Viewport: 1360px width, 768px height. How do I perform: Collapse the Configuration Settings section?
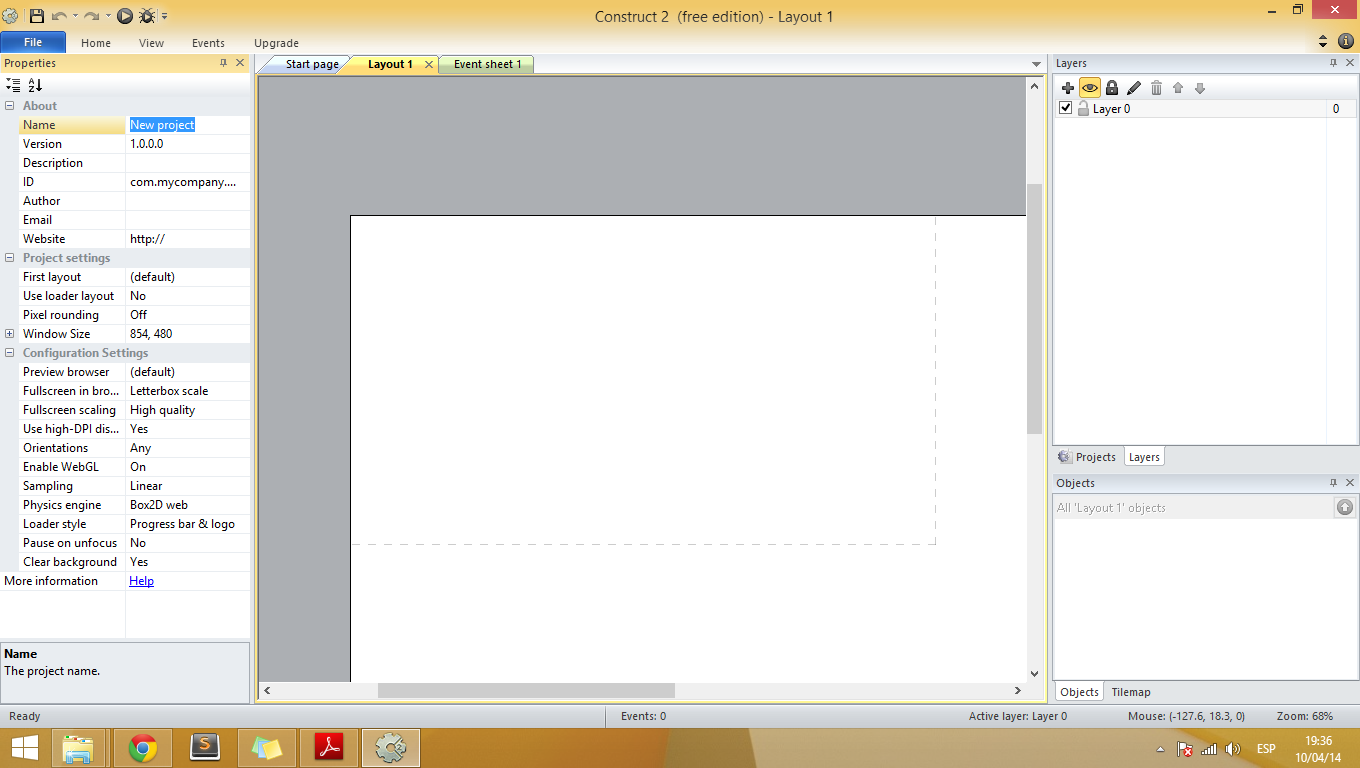(x=10, y=353)
